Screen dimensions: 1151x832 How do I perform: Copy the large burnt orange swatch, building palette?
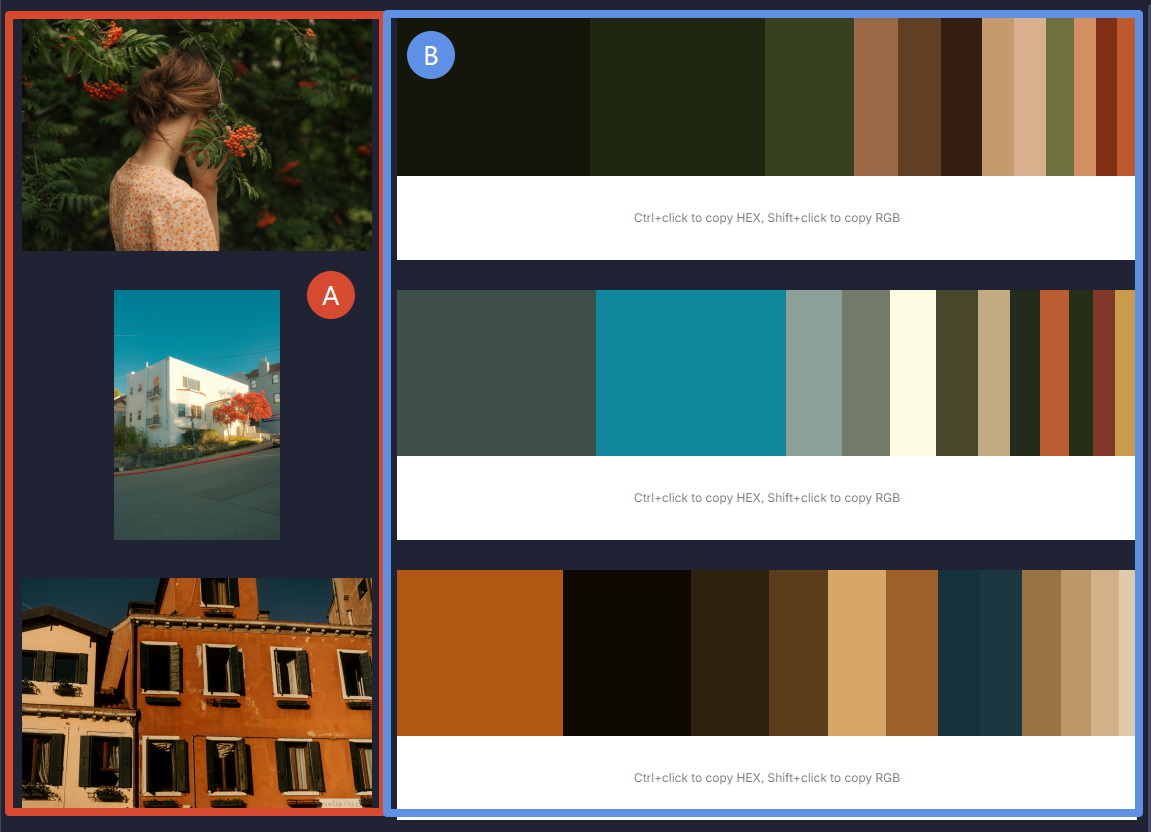[x=480, y=653]
